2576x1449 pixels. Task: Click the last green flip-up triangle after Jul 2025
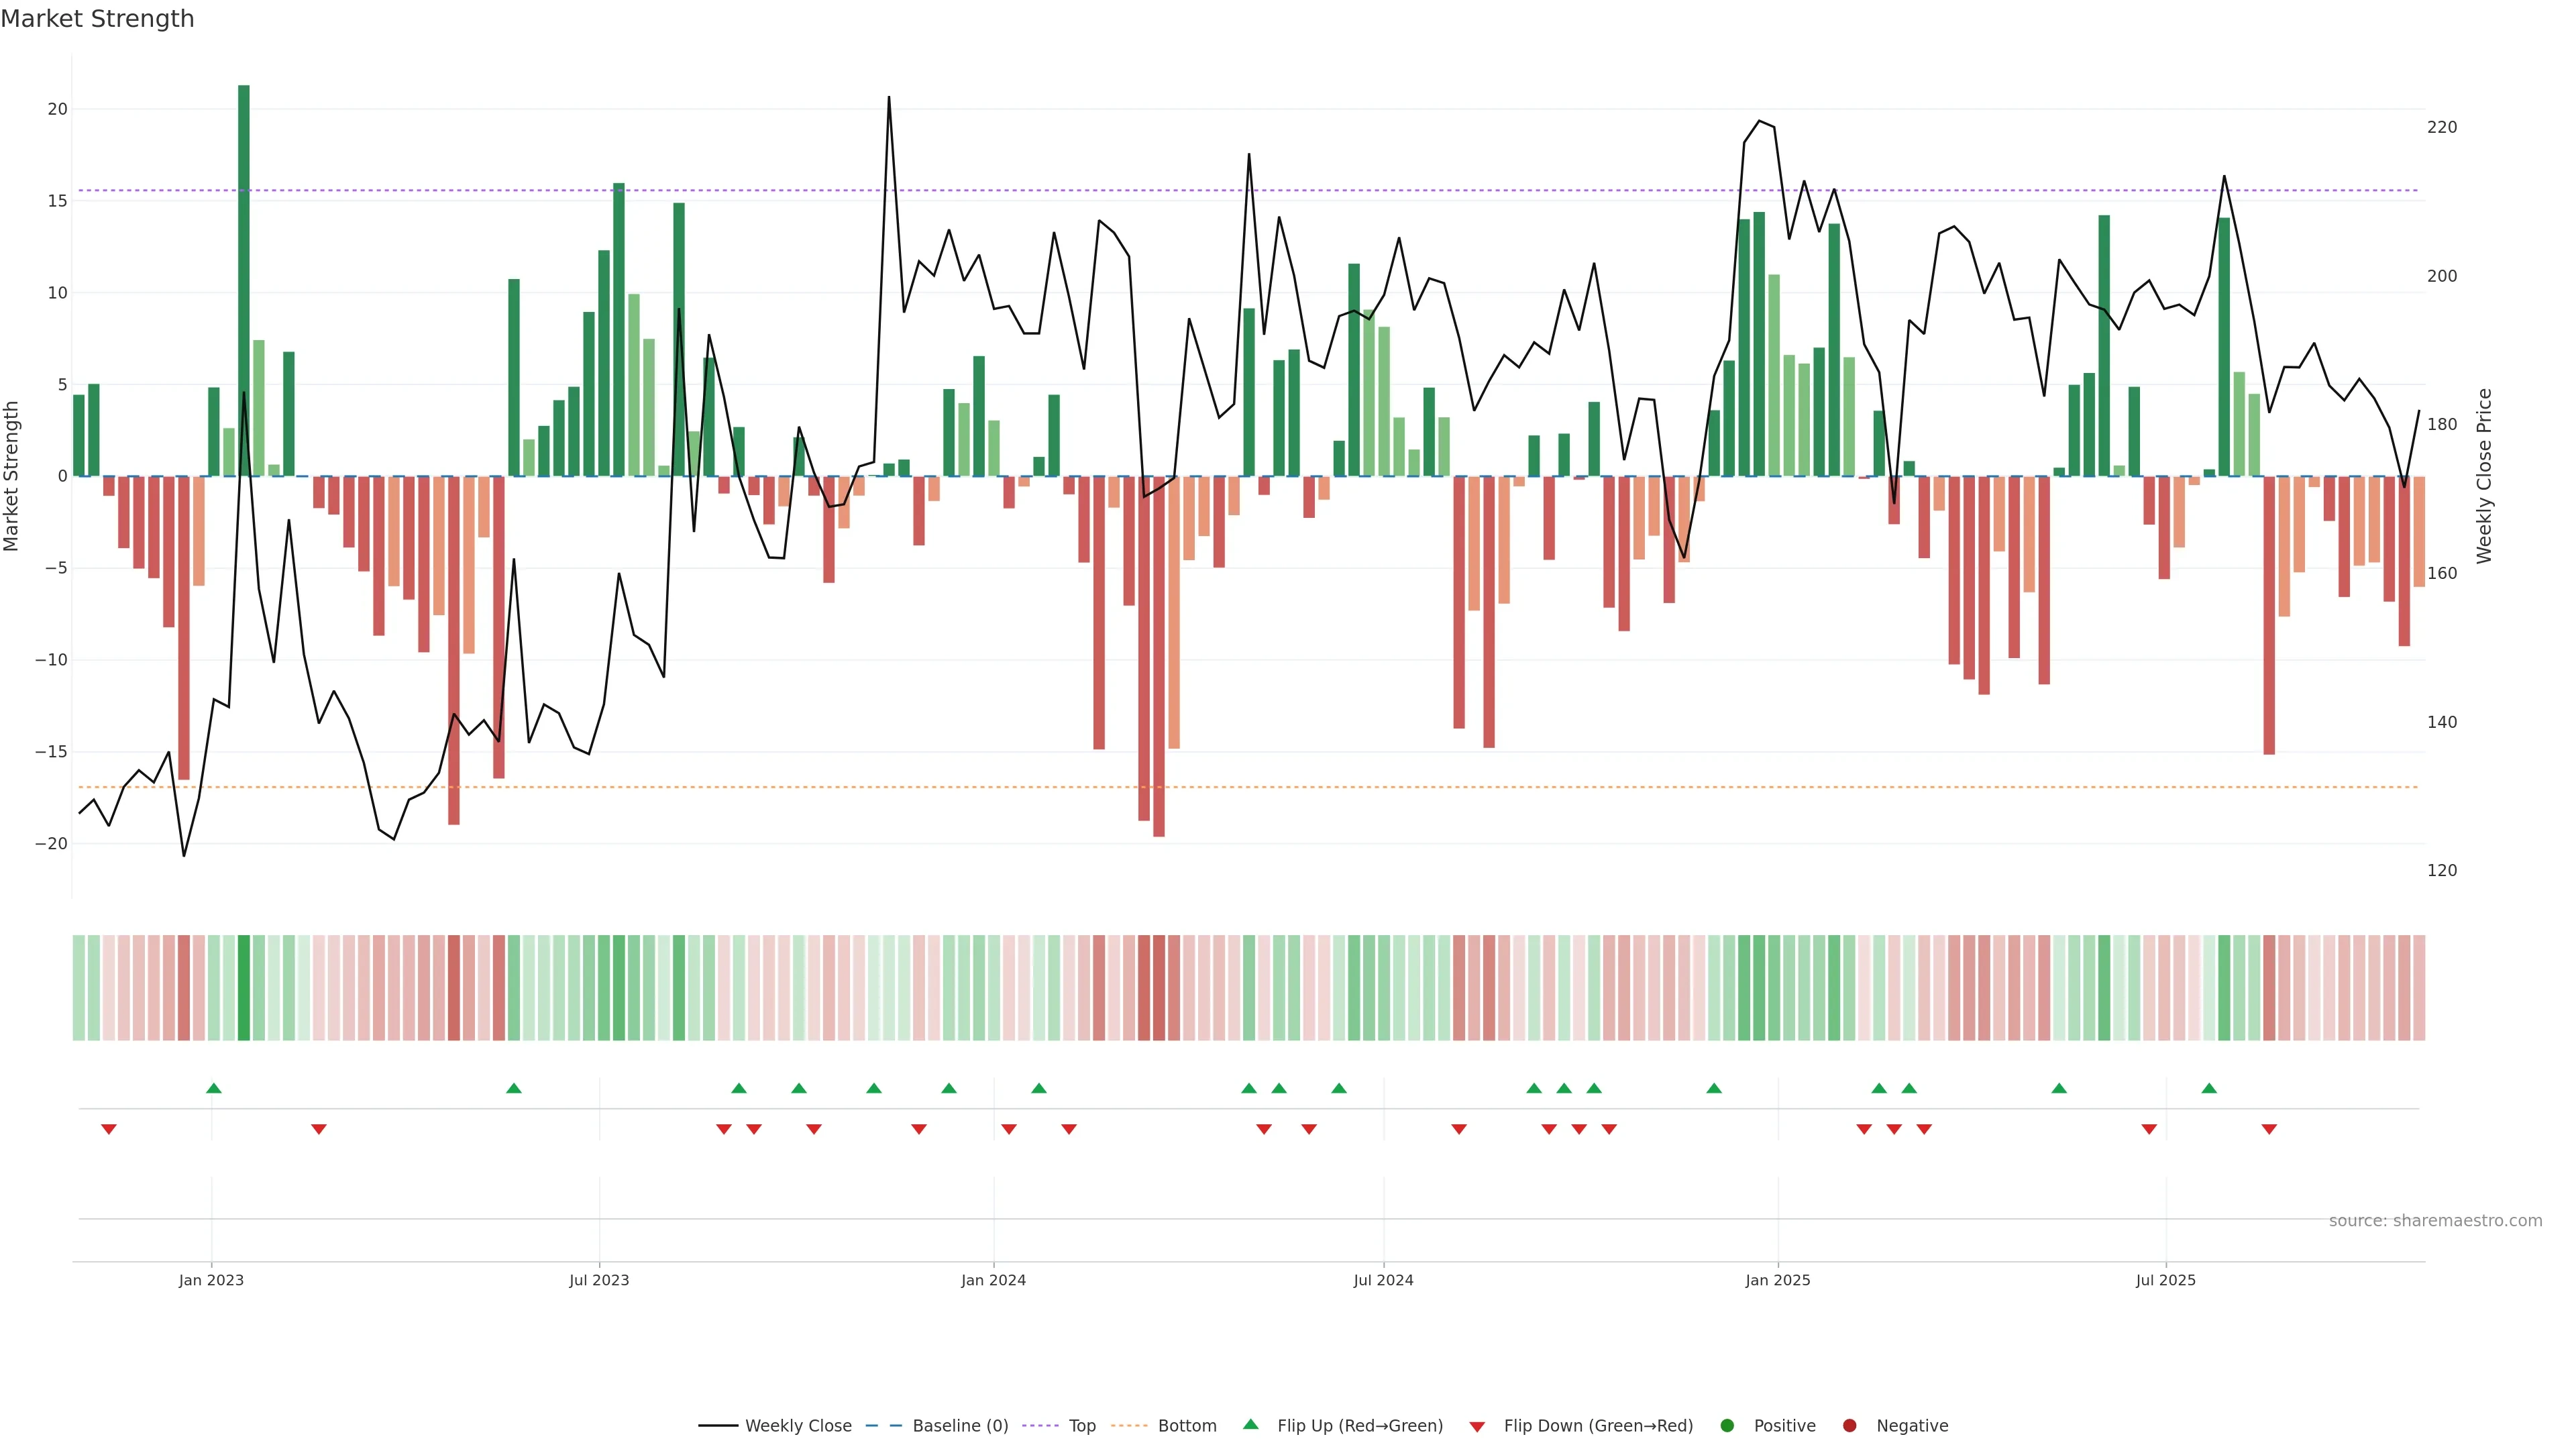coord(2209,1088)
